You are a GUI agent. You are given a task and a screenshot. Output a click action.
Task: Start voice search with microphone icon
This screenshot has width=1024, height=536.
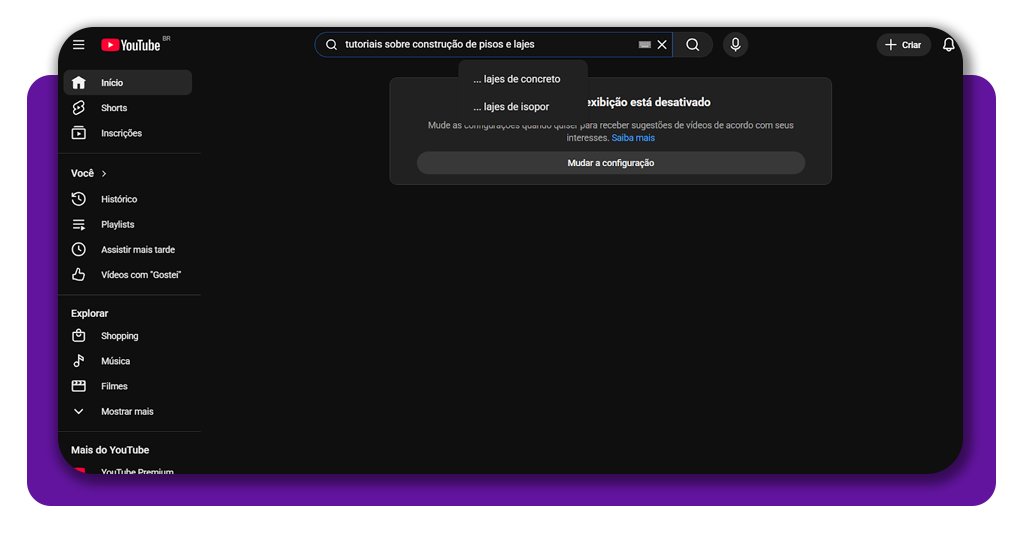[735, 45]
